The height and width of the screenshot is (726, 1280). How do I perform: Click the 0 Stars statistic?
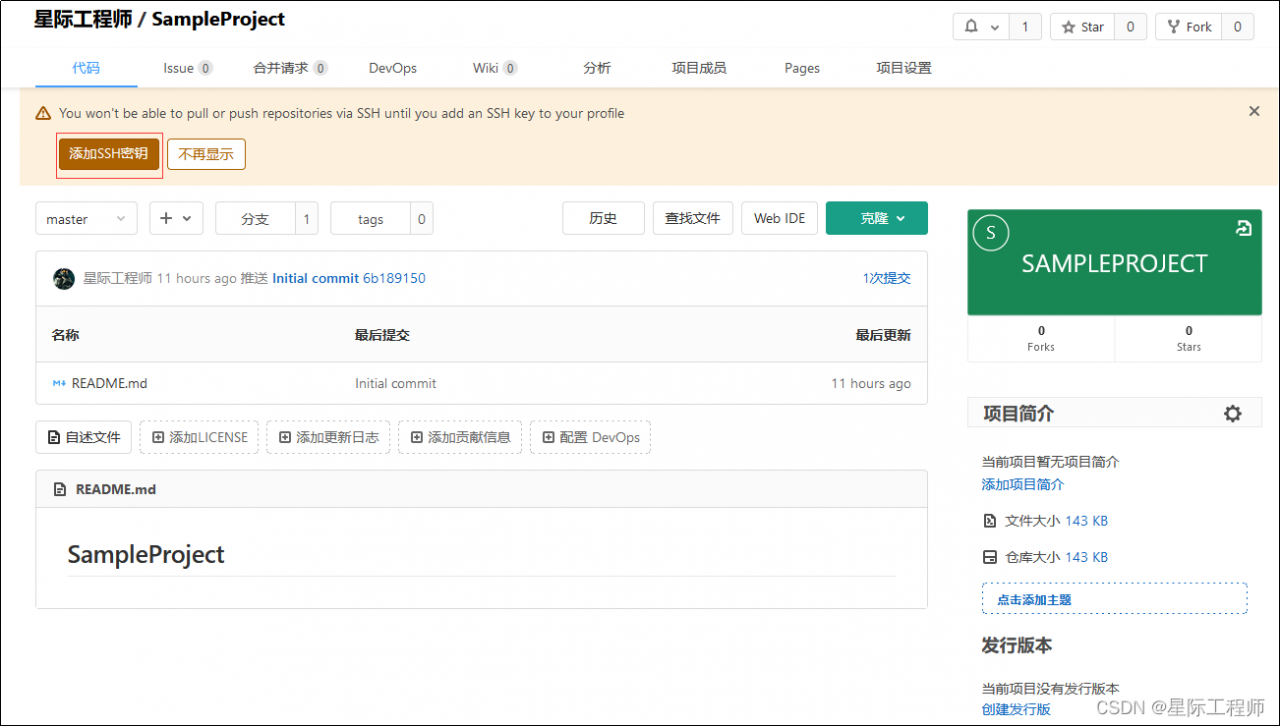(1189, 338)
